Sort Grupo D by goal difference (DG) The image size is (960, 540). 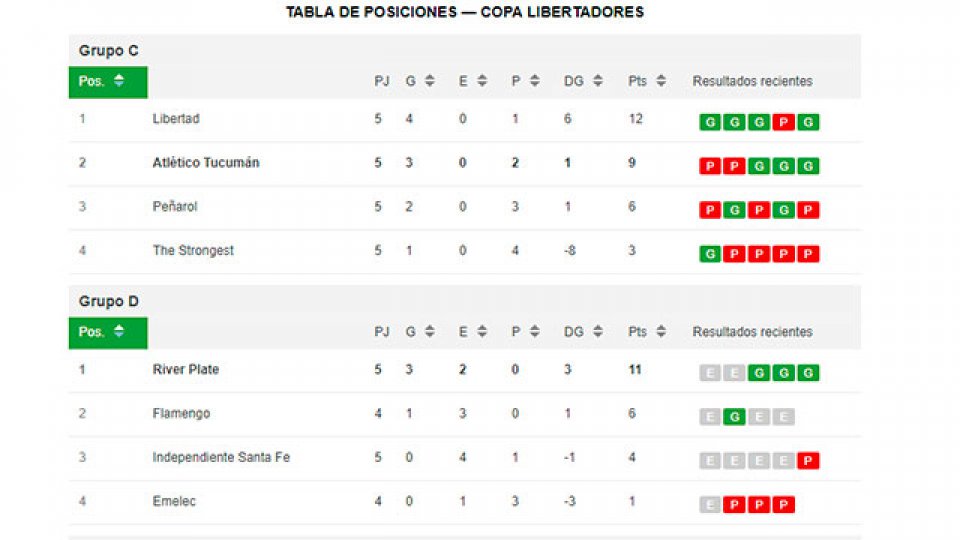tap(582, 332)
